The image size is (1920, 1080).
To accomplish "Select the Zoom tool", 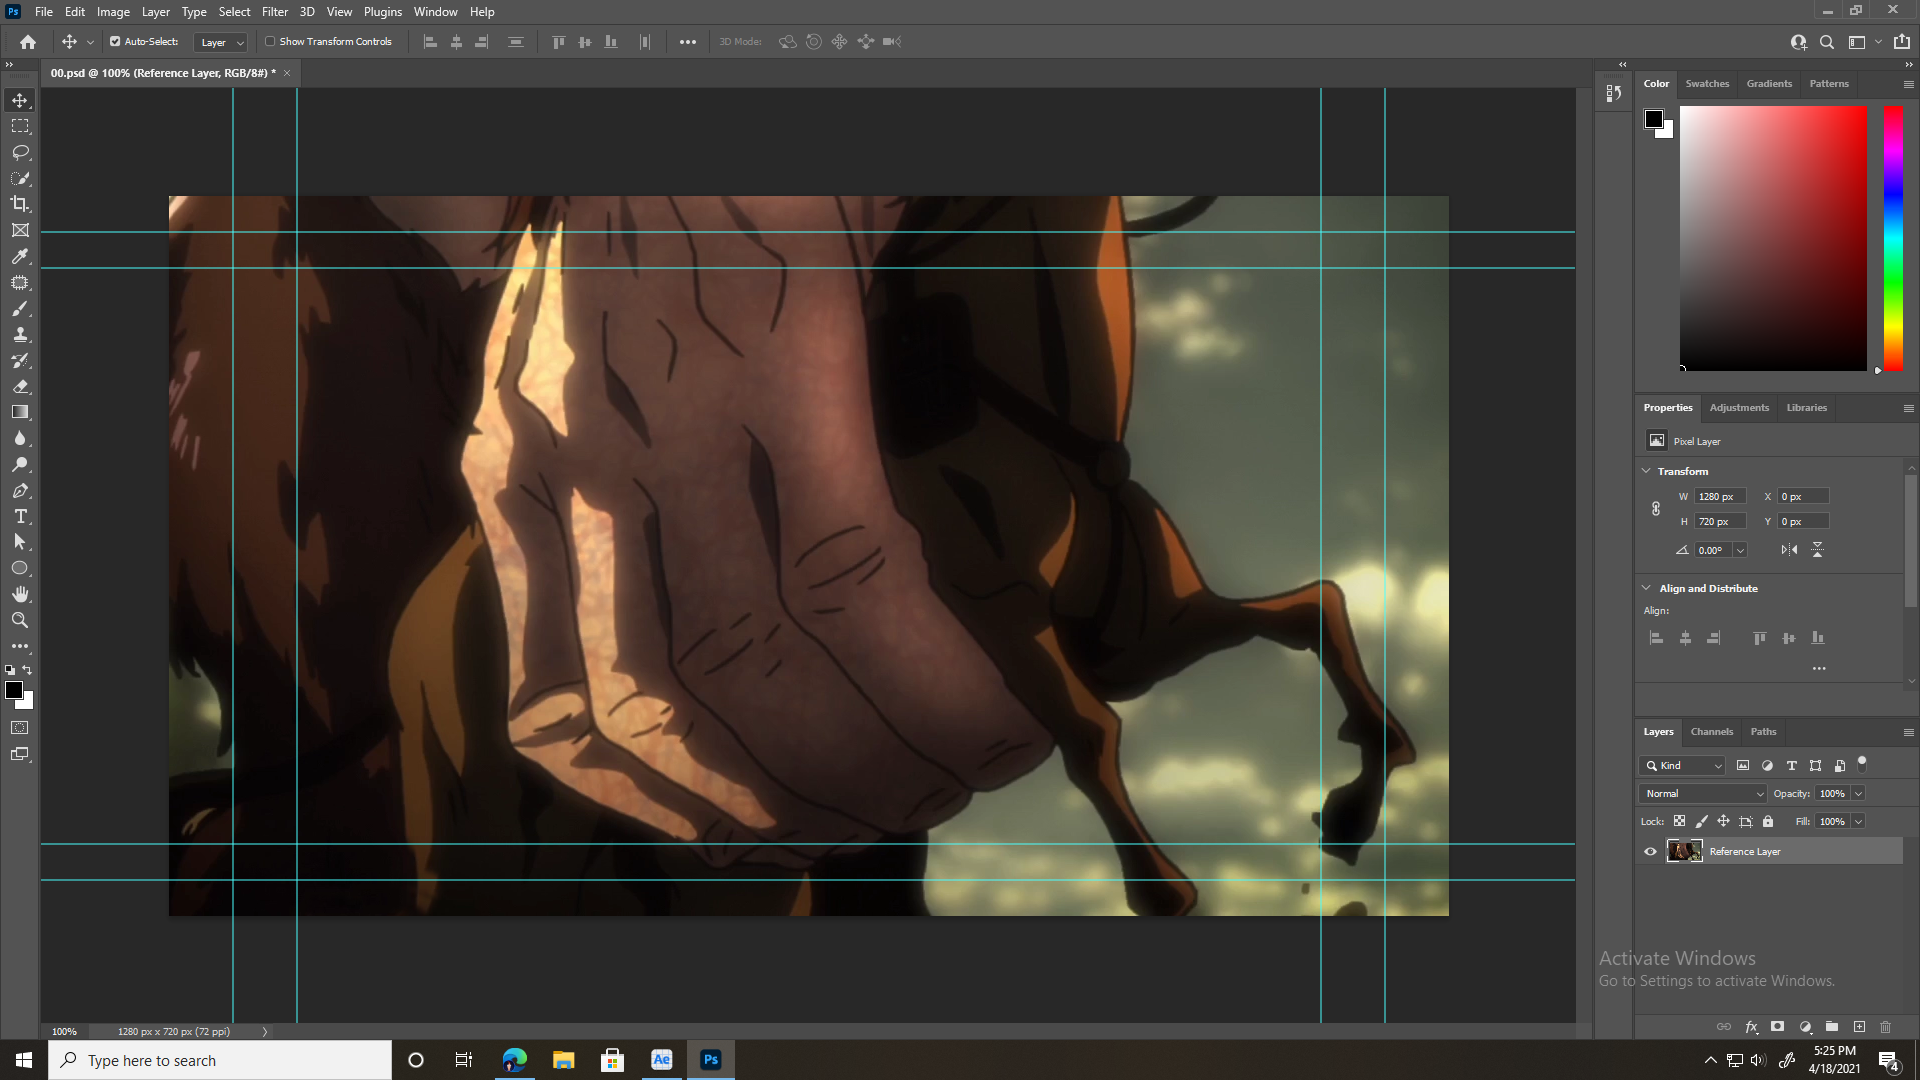I will [20, 619].
